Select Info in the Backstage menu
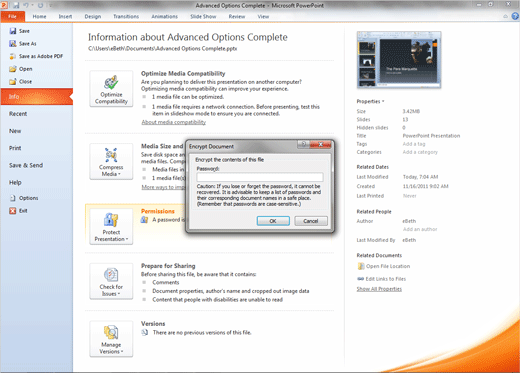Screen dimensions: 520x373 pos(36,97)
